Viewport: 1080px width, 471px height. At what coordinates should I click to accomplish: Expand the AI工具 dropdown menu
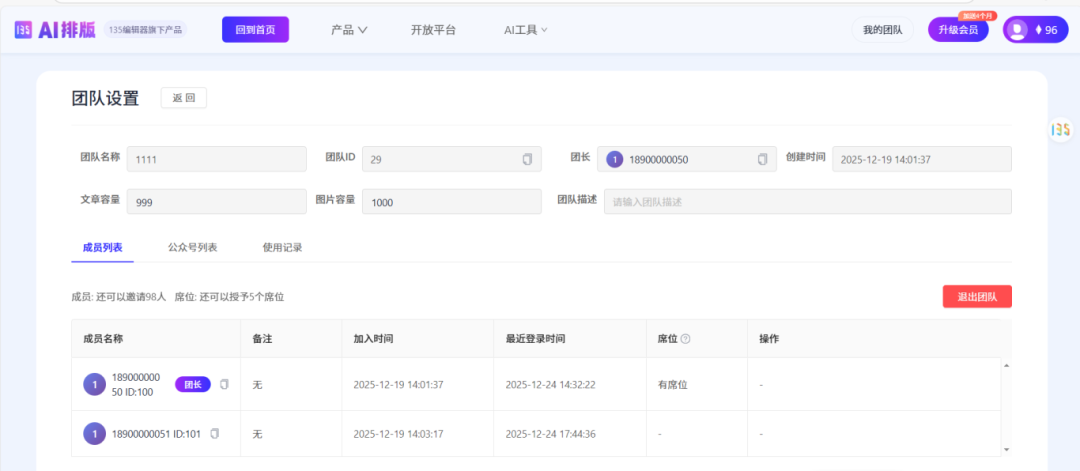(x=526, y=30)
